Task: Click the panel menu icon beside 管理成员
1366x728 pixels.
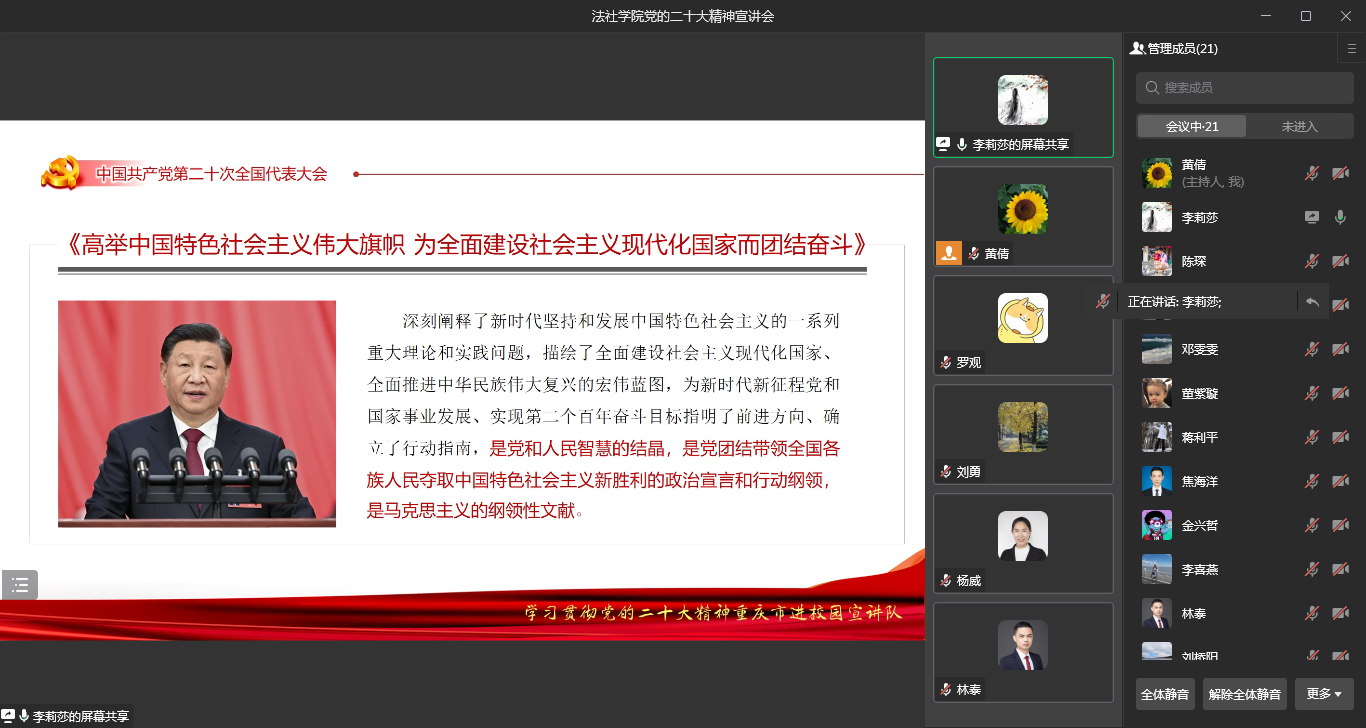Action: [x=1352, y=48]
